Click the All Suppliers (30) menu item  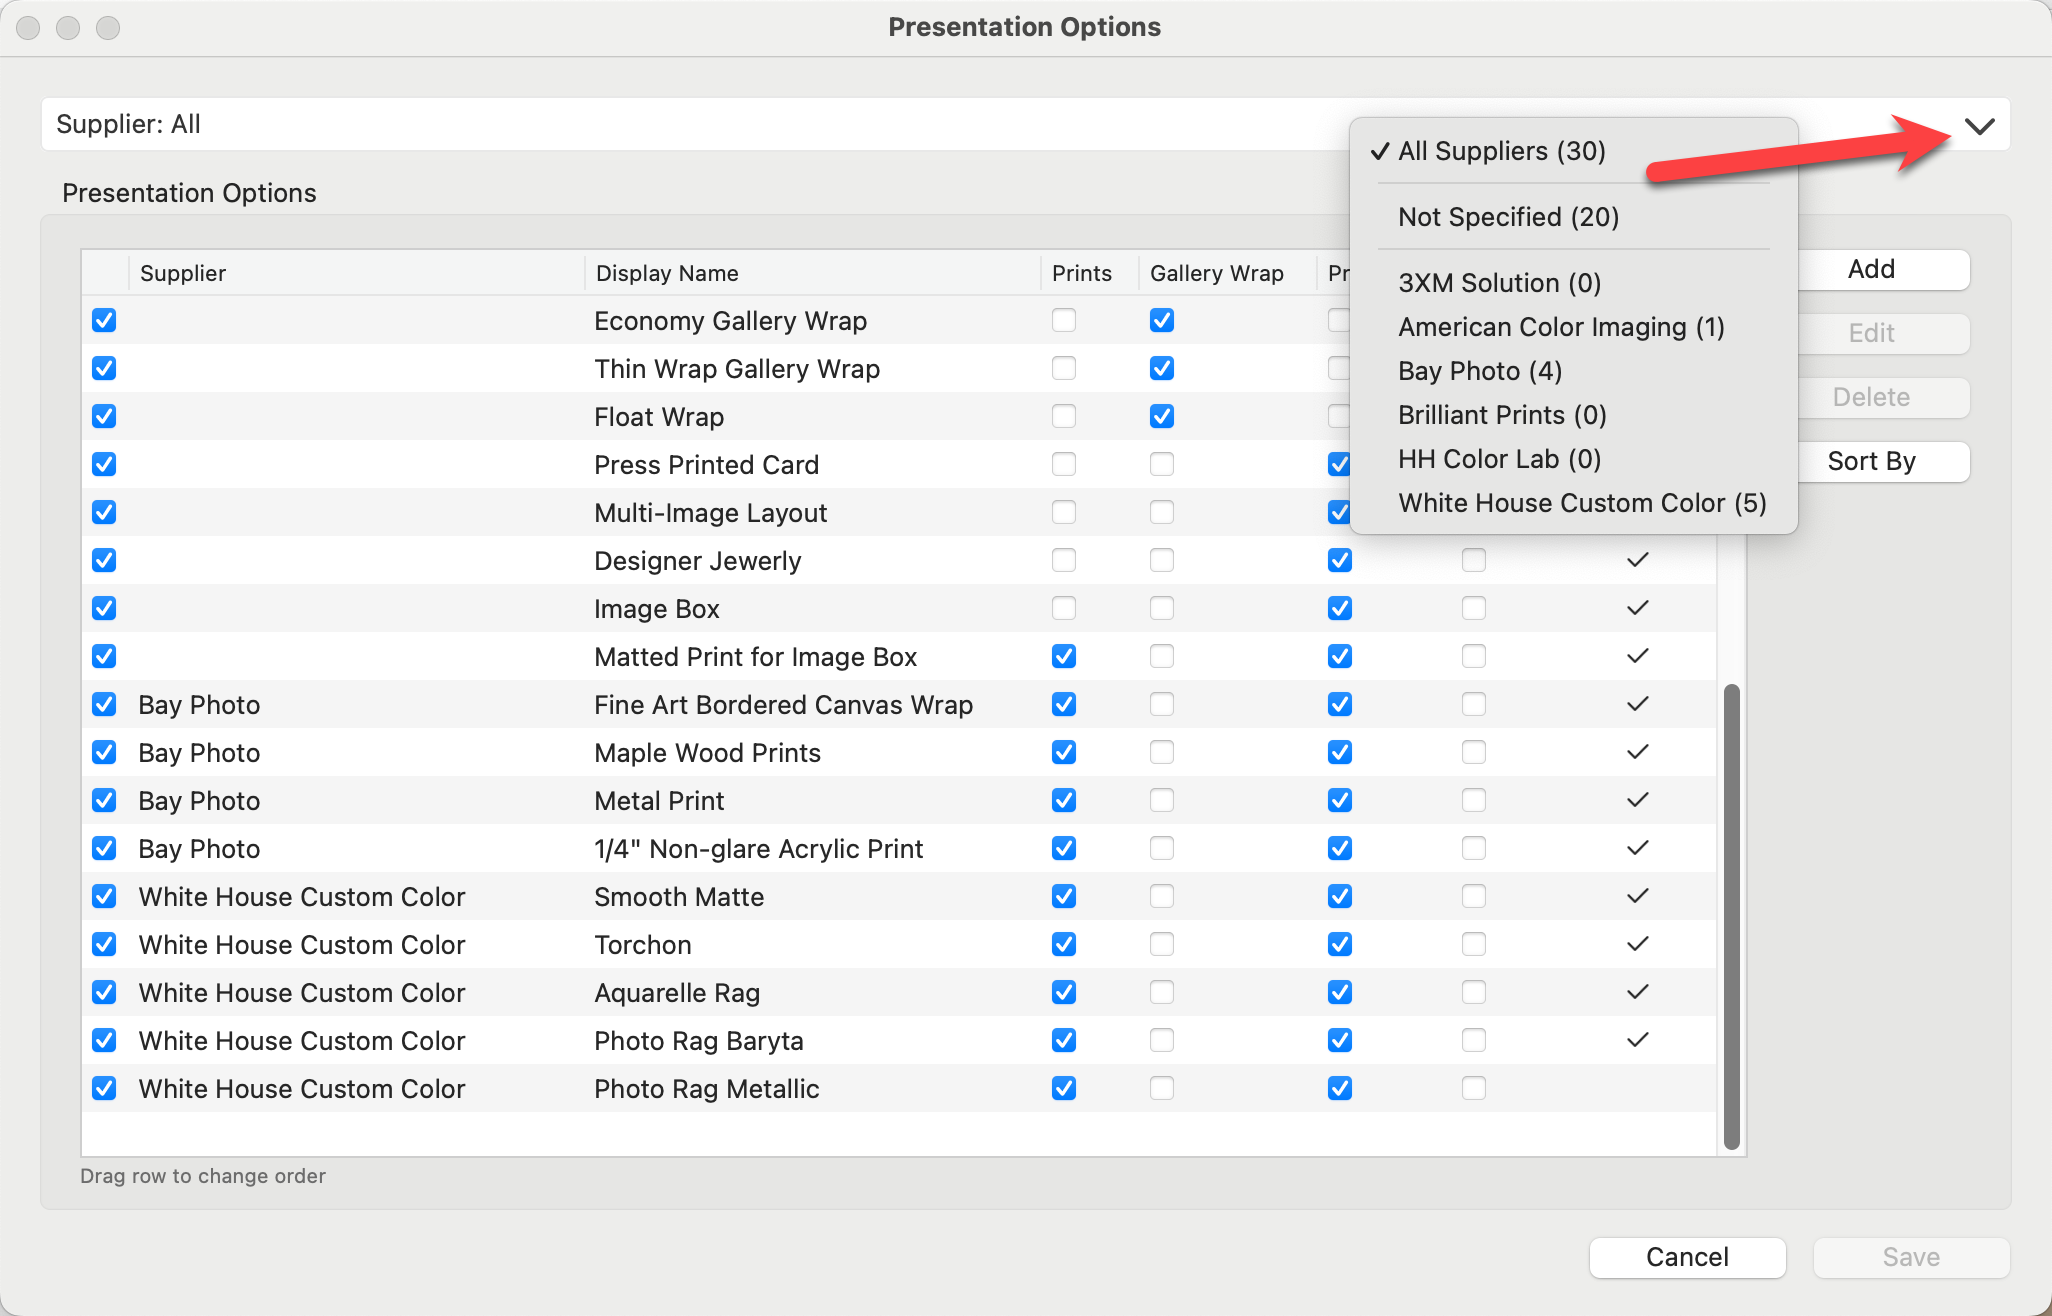pos(1500,151)
